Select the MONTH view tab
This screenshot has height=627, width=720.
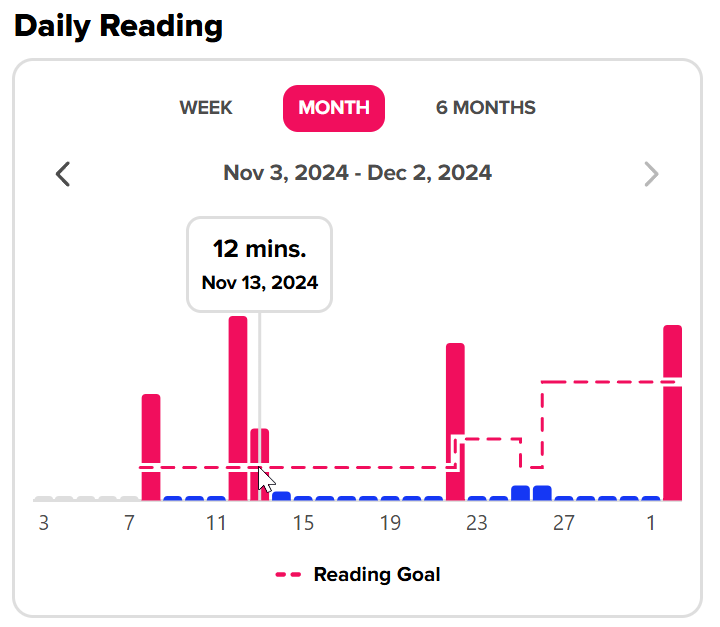(334, 108)
